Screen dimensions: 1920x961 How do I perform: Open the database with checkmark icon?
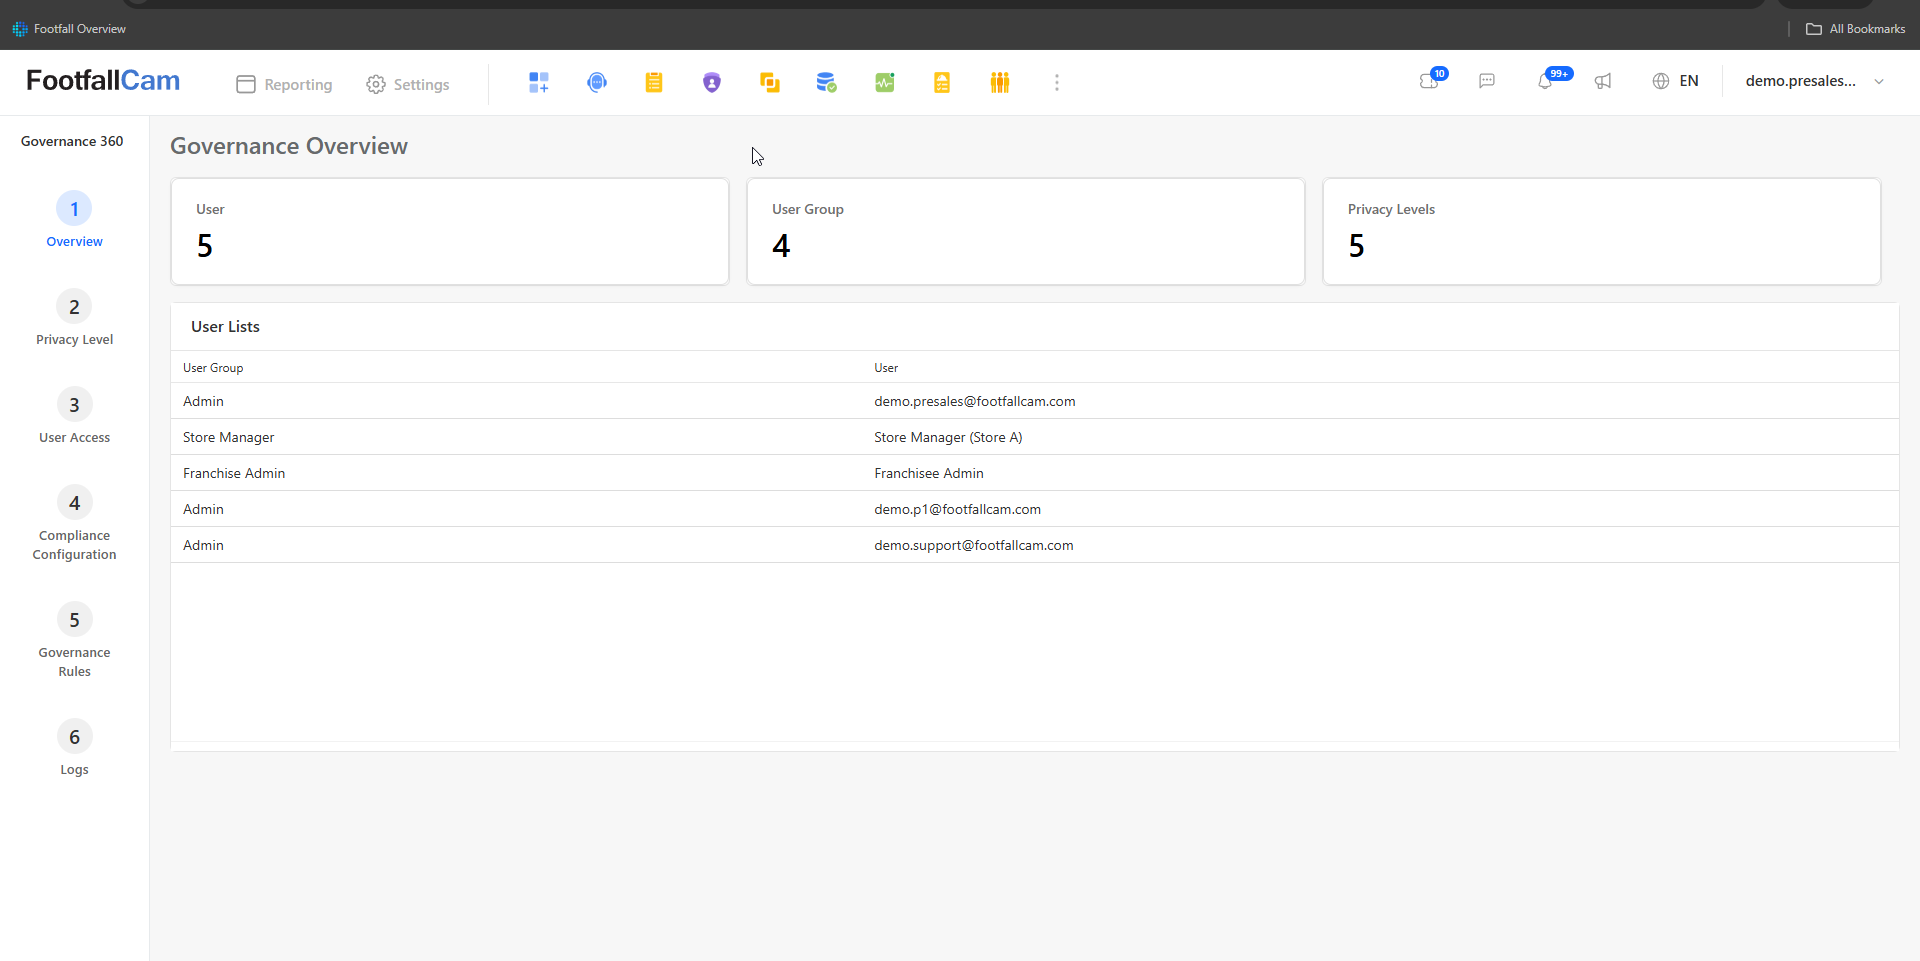point(826,82)
